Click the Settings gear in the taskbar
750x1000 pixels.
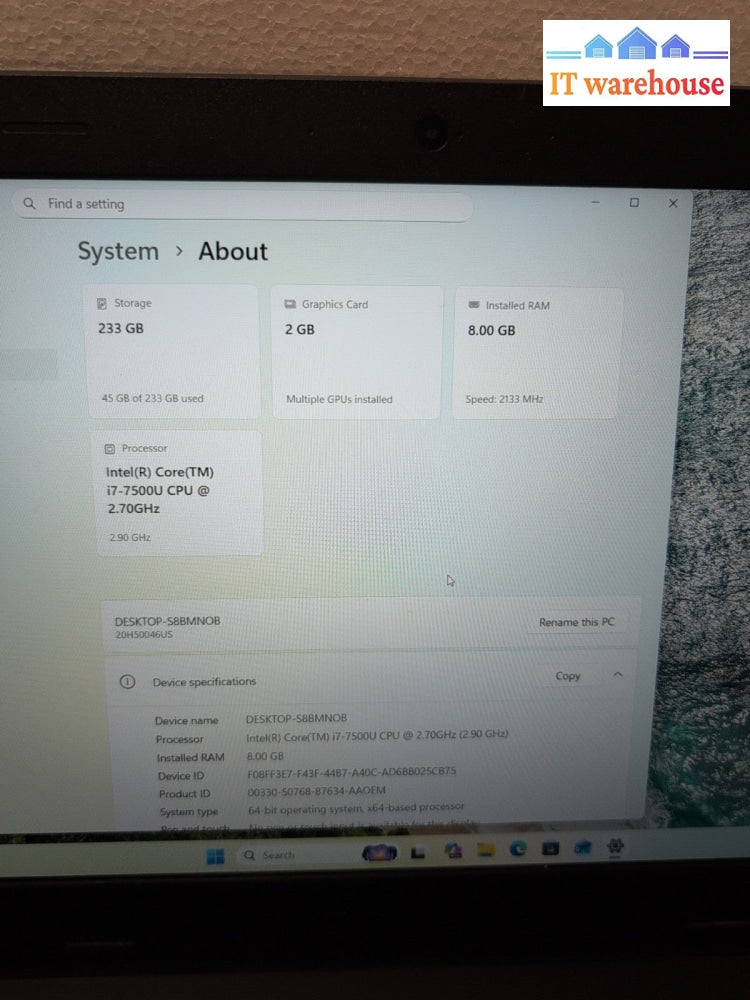click(x=615, y=846)
